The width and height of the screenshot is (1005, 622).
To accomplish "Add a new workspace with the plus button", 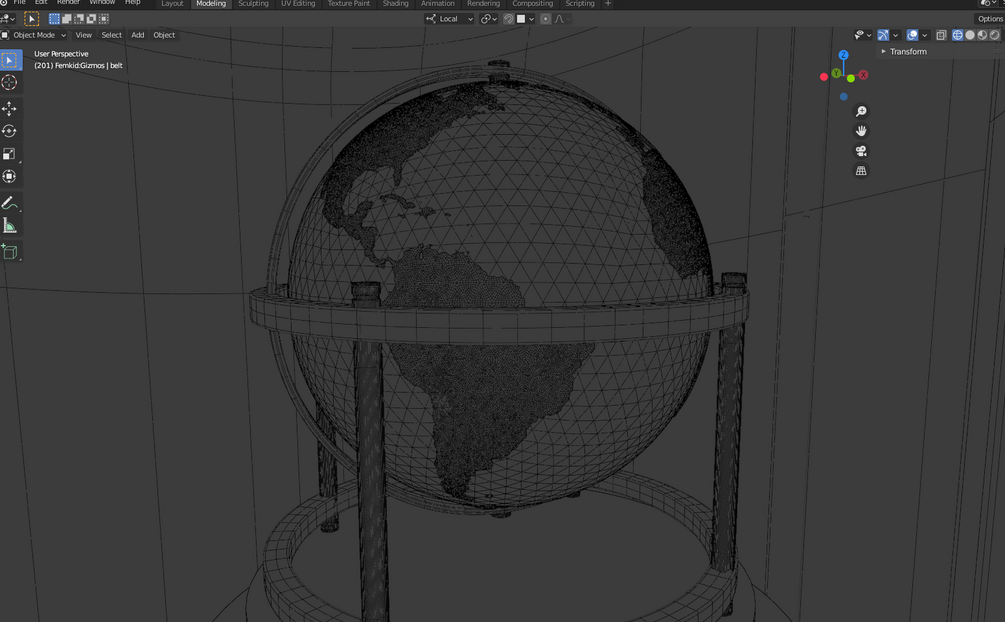I will [608, 3].
